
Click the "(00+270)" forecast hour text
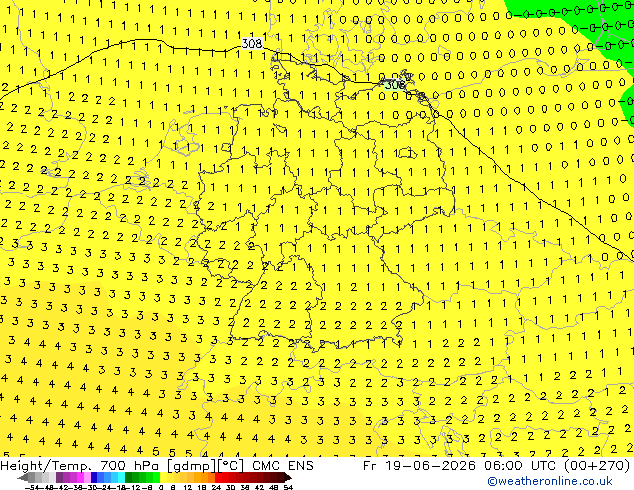(596, 466)
